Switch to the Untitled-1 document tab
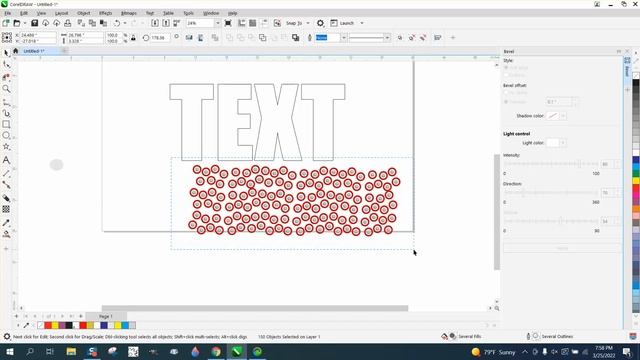This screenshot has width=640, height=360. [33, 51]
